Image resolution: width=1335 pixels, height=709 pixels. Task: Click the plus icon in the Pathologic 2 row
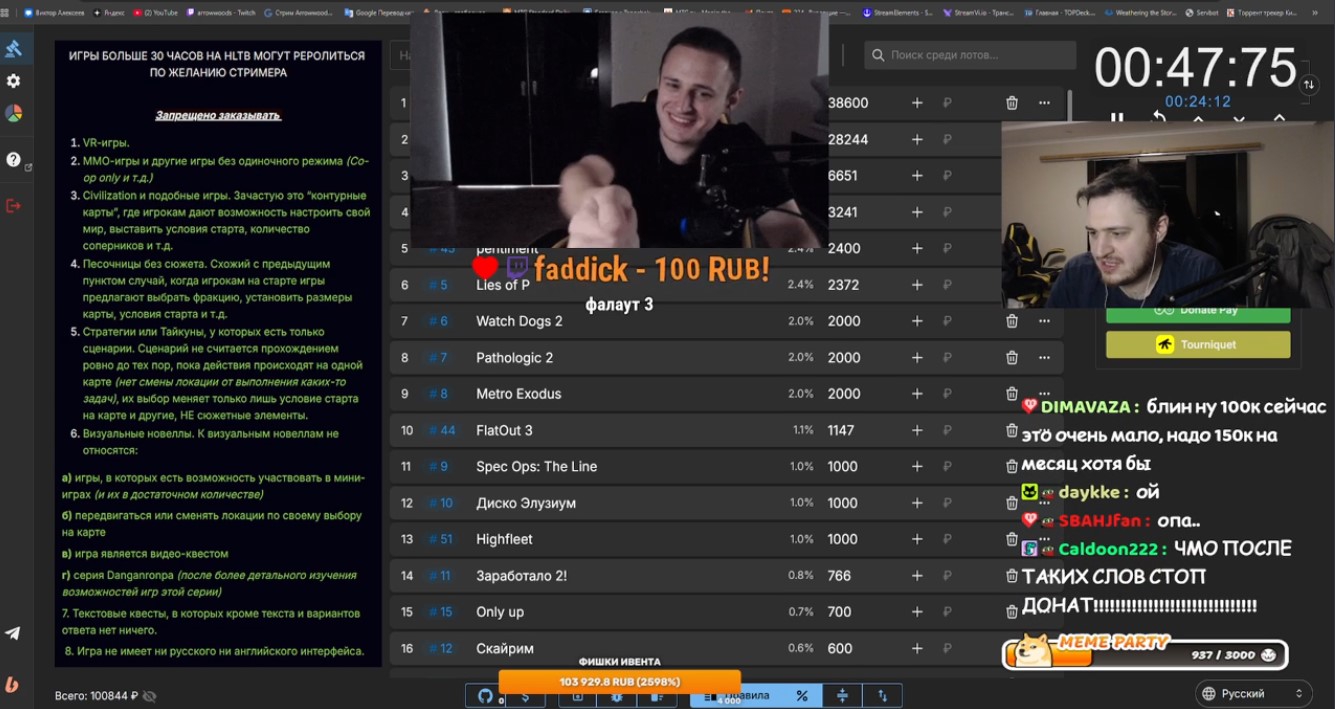[x=917, y=357]
